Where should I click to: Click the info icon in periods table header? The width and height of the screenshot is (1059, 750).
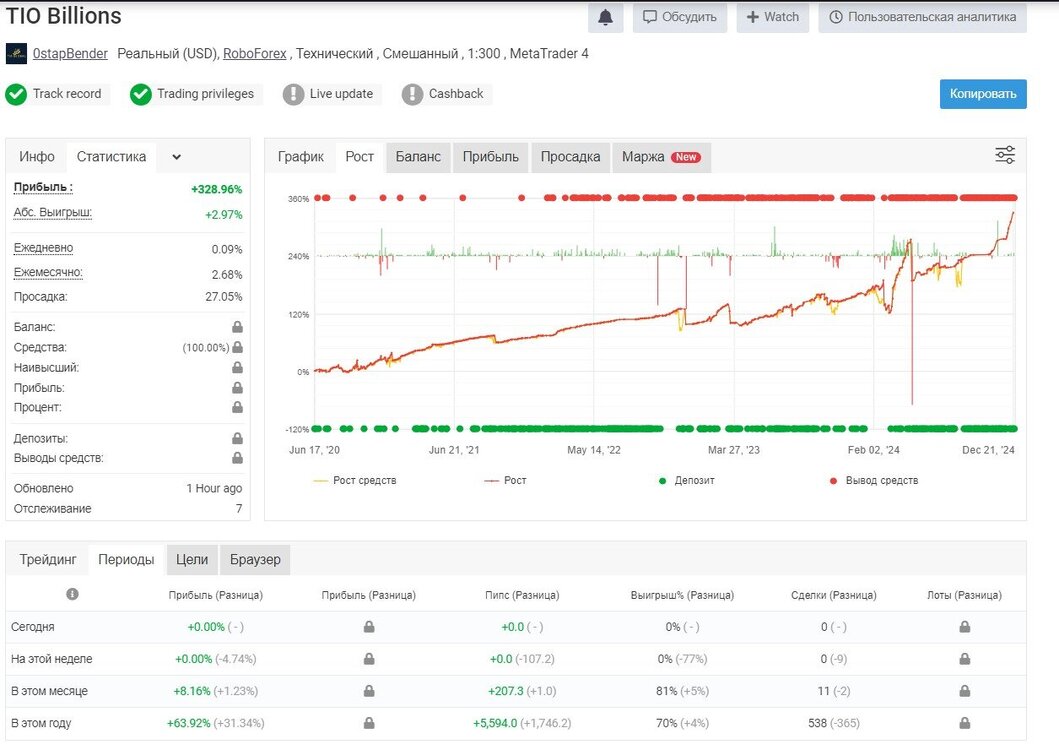point(72,594)
